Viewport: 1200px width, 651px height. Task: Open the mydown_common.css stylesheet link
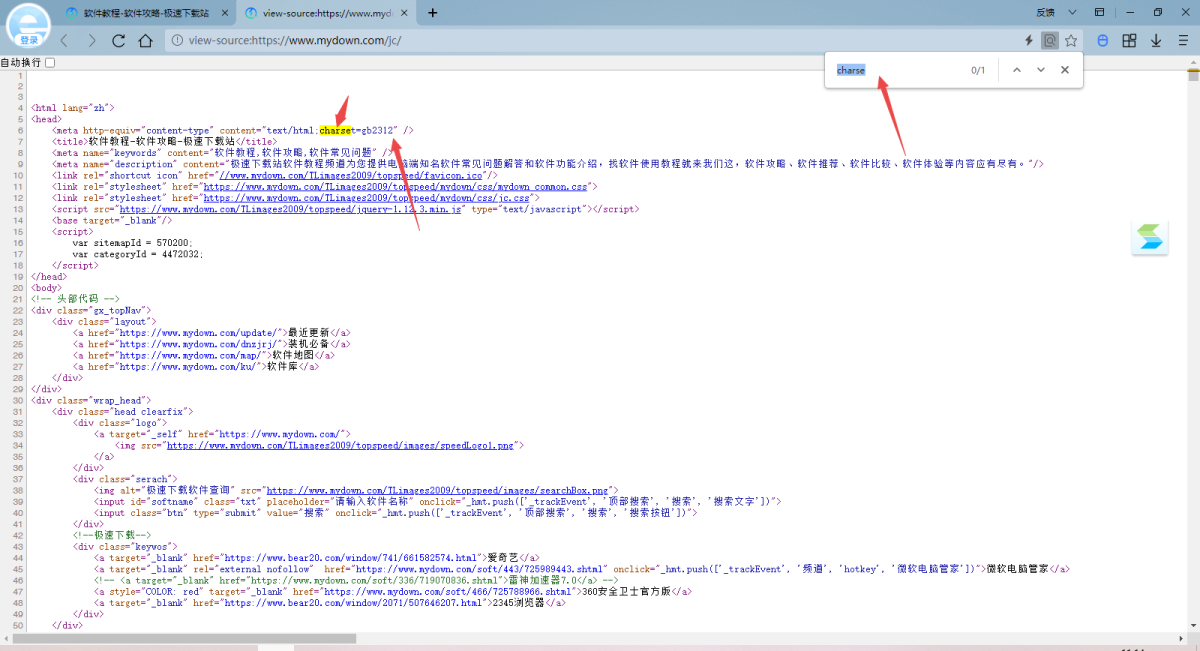pyautogui.click(x=396, y=186)
